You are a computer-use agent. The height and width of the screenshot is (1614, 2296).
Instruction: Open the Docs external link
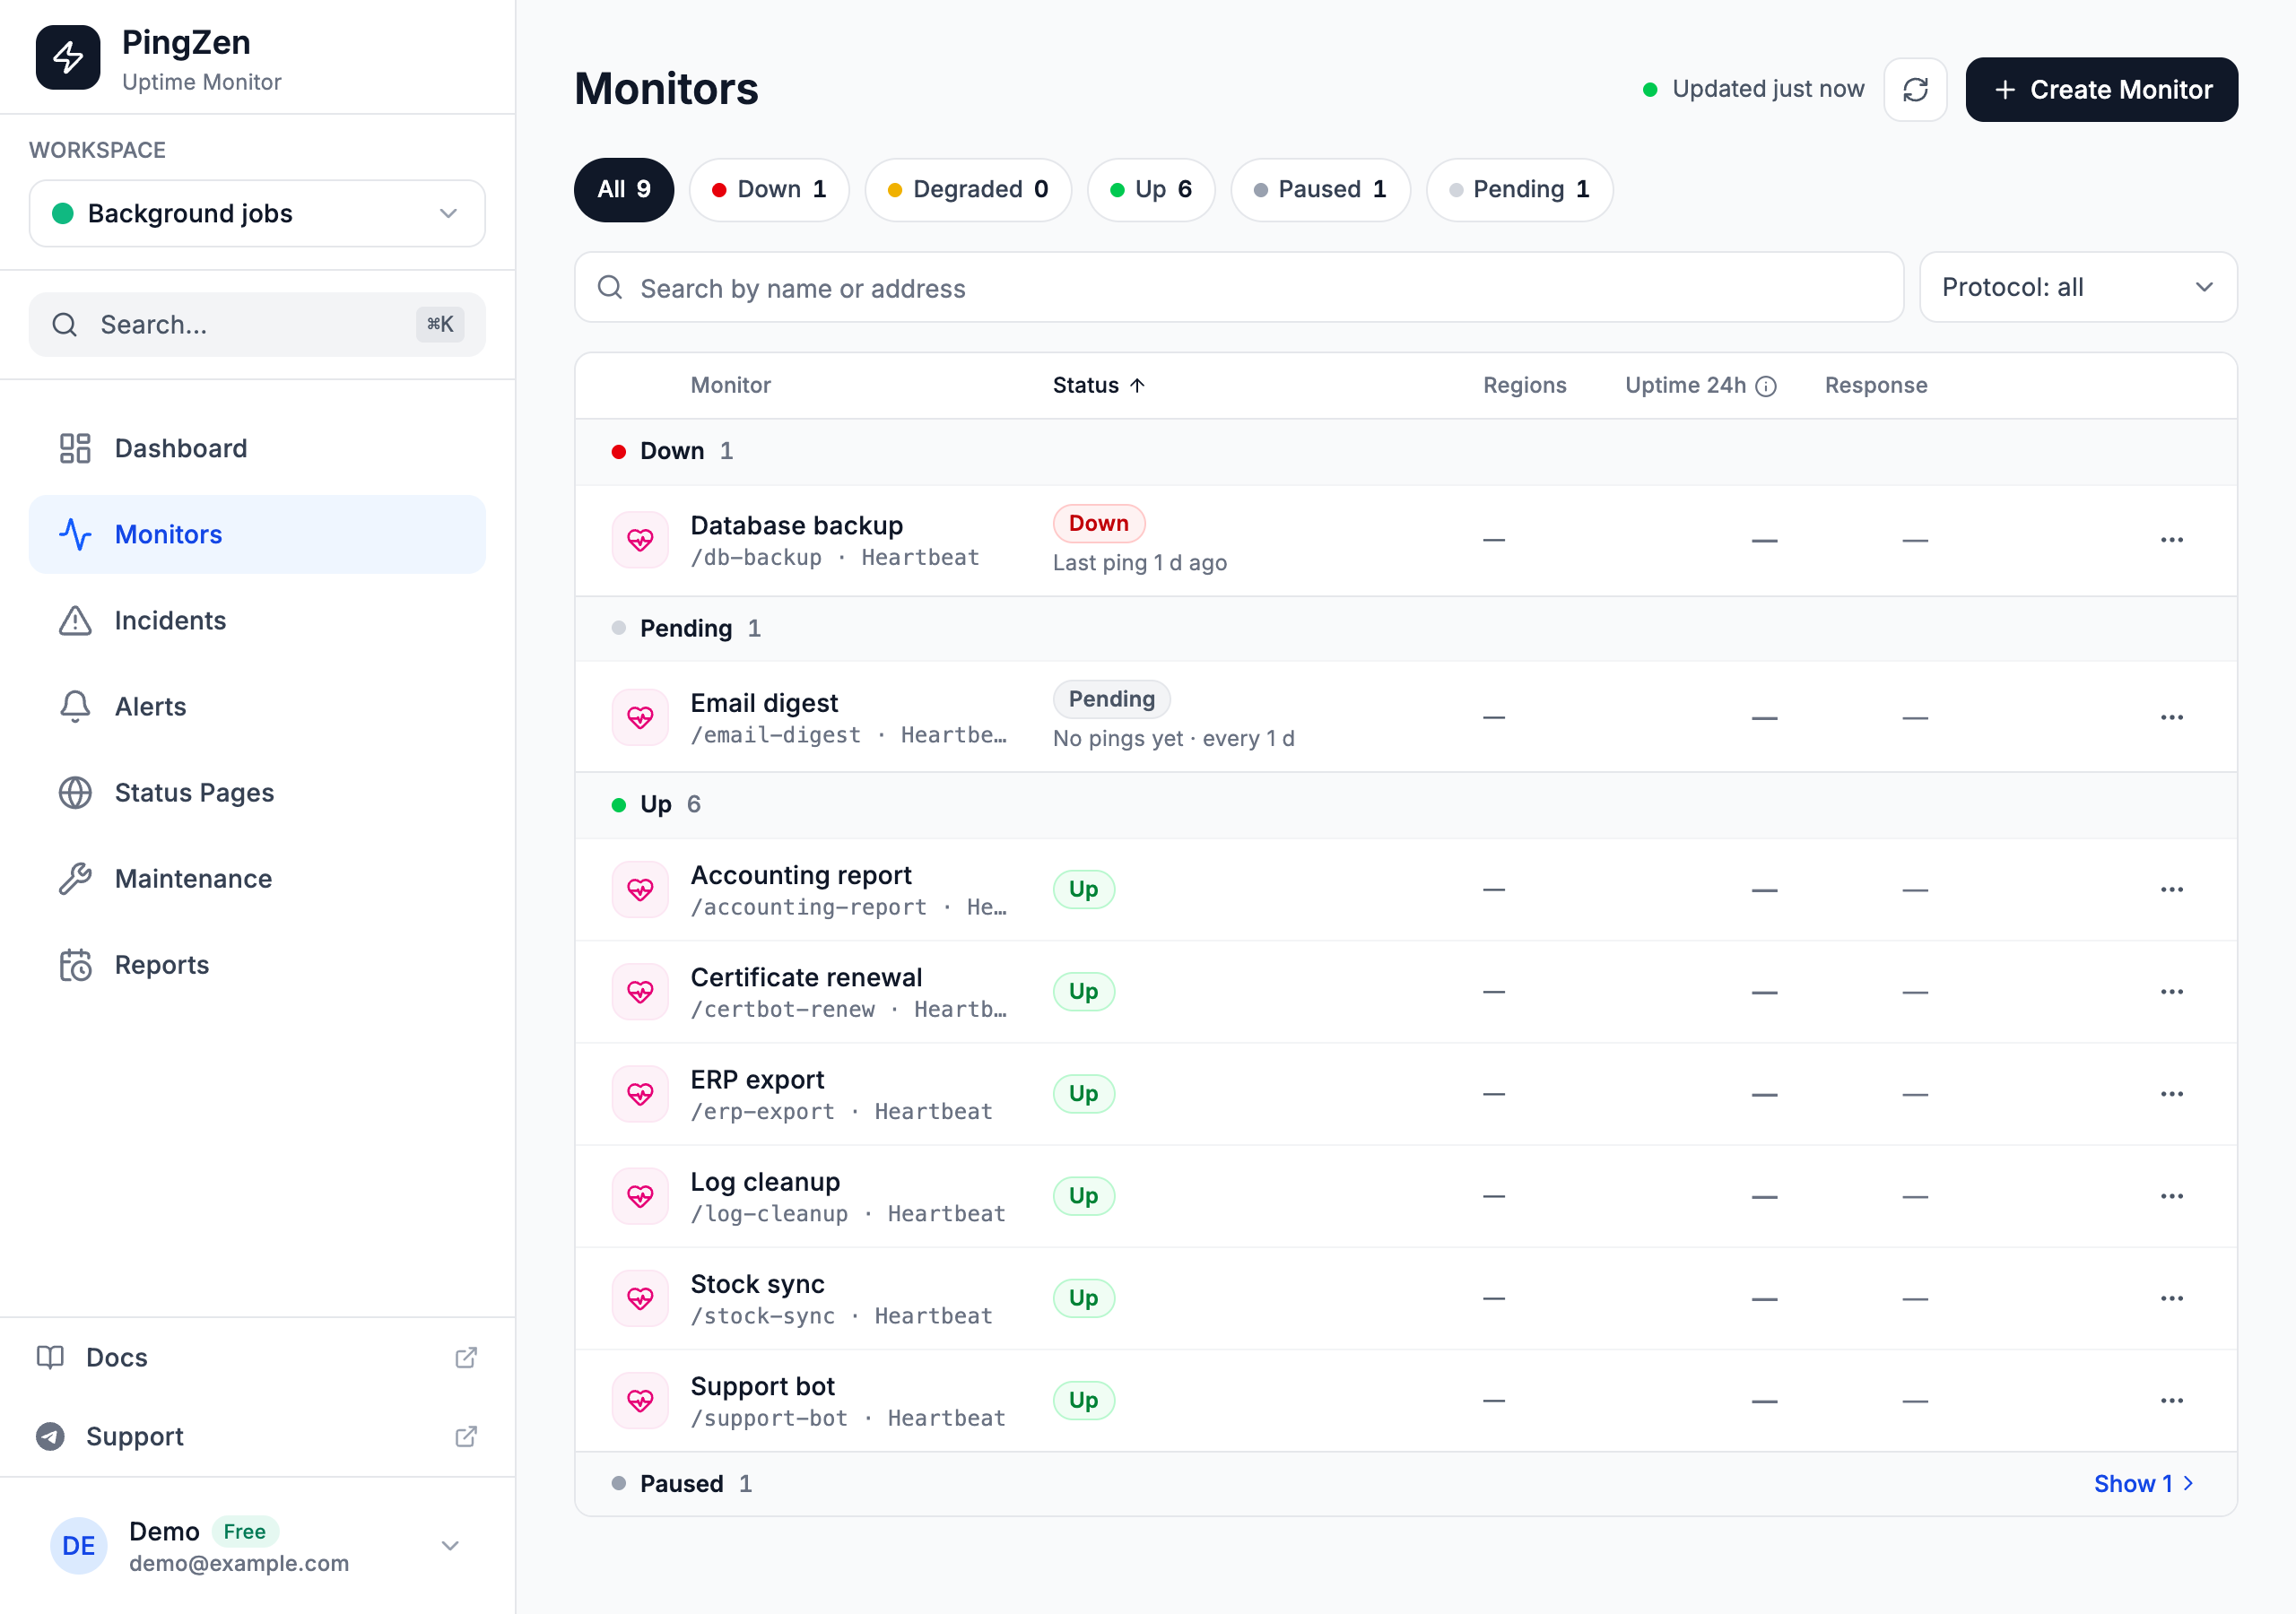[257, 1357]
